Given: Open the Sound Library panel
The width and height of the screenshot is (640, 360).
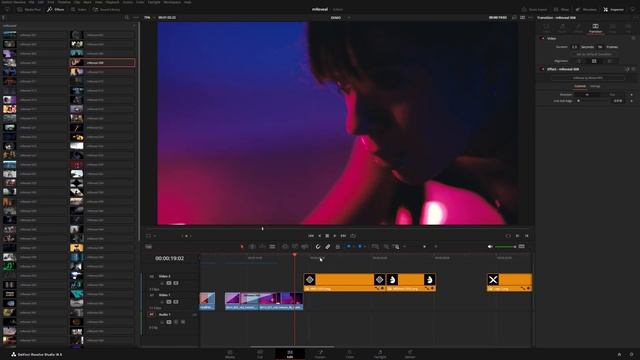Looking at the screenshot, I should coord(106,9).
